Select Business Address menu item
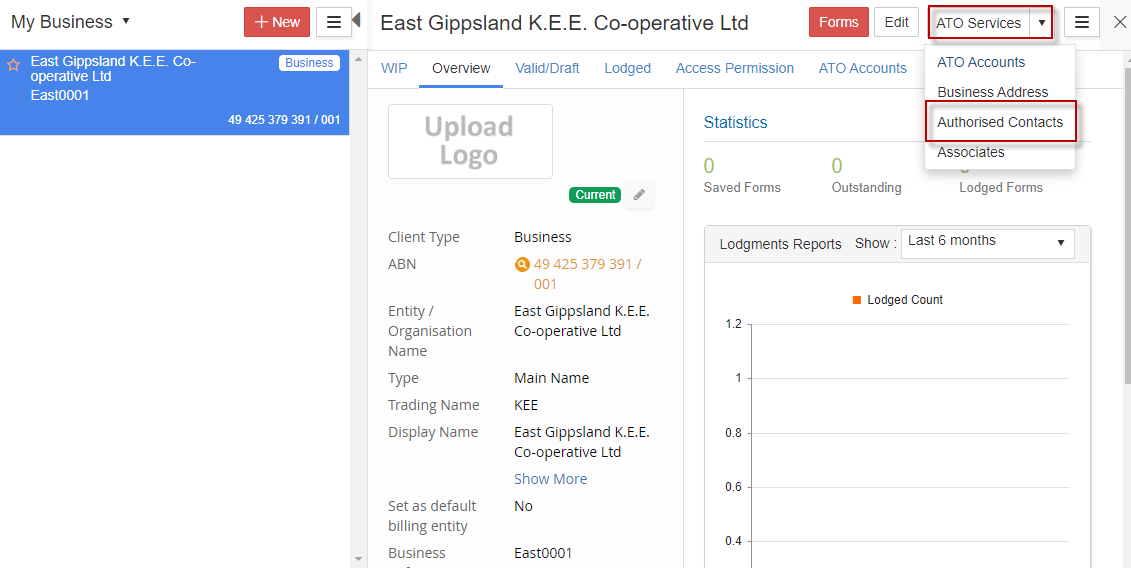Screen dimensions: 1131x568 point(992,92)
